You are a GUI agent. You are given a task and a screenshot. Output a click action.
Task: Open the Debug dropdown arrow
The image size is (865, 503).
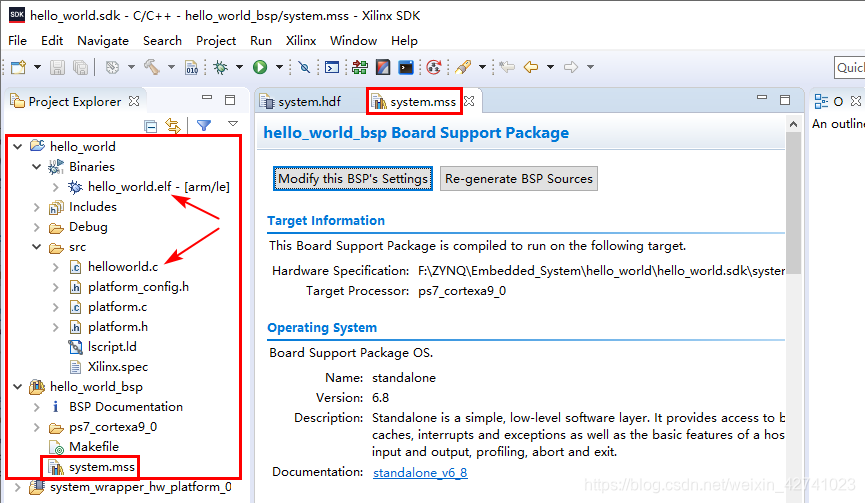tap(239, 67)
